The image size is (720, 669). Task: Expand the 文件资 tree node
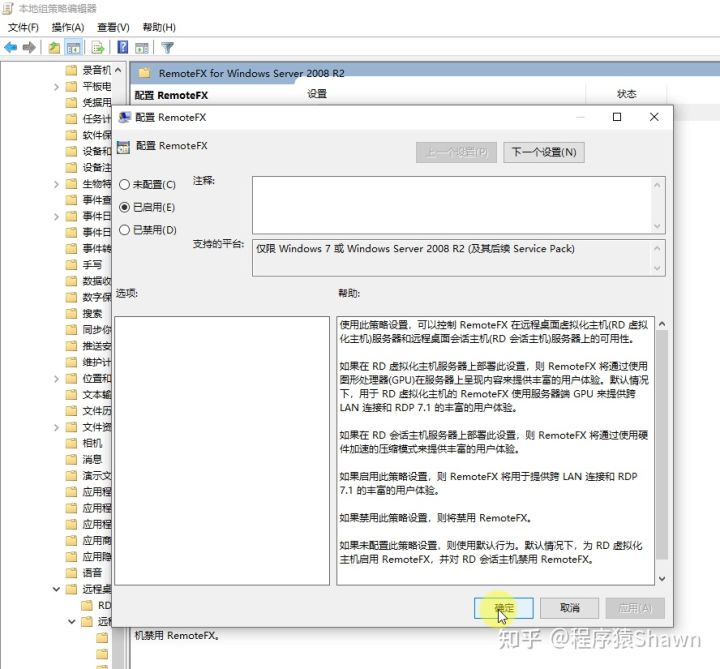click(56, 427)
